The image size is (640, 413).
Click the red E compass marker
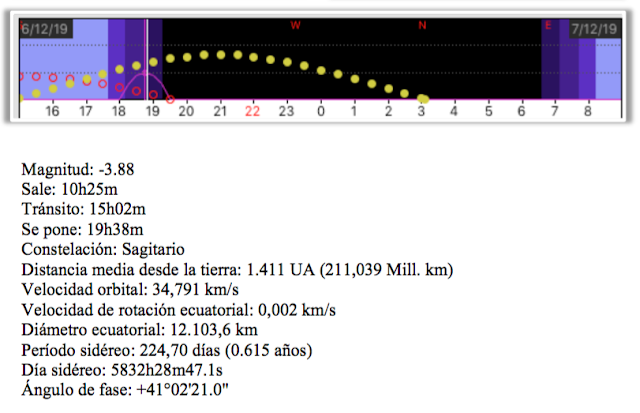pyautogui.click(x=548, y=25)
